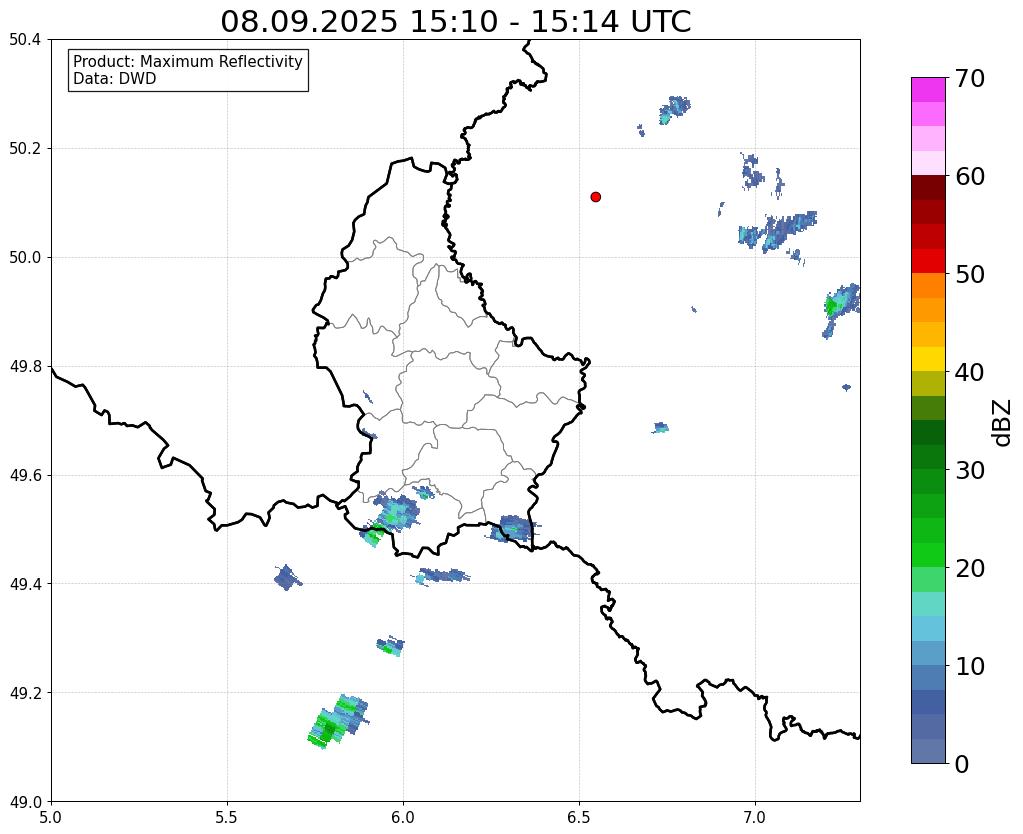Screen dimensions: 1023x834
Task: Click longitude axis label 7.0
Action: [756, 817]
